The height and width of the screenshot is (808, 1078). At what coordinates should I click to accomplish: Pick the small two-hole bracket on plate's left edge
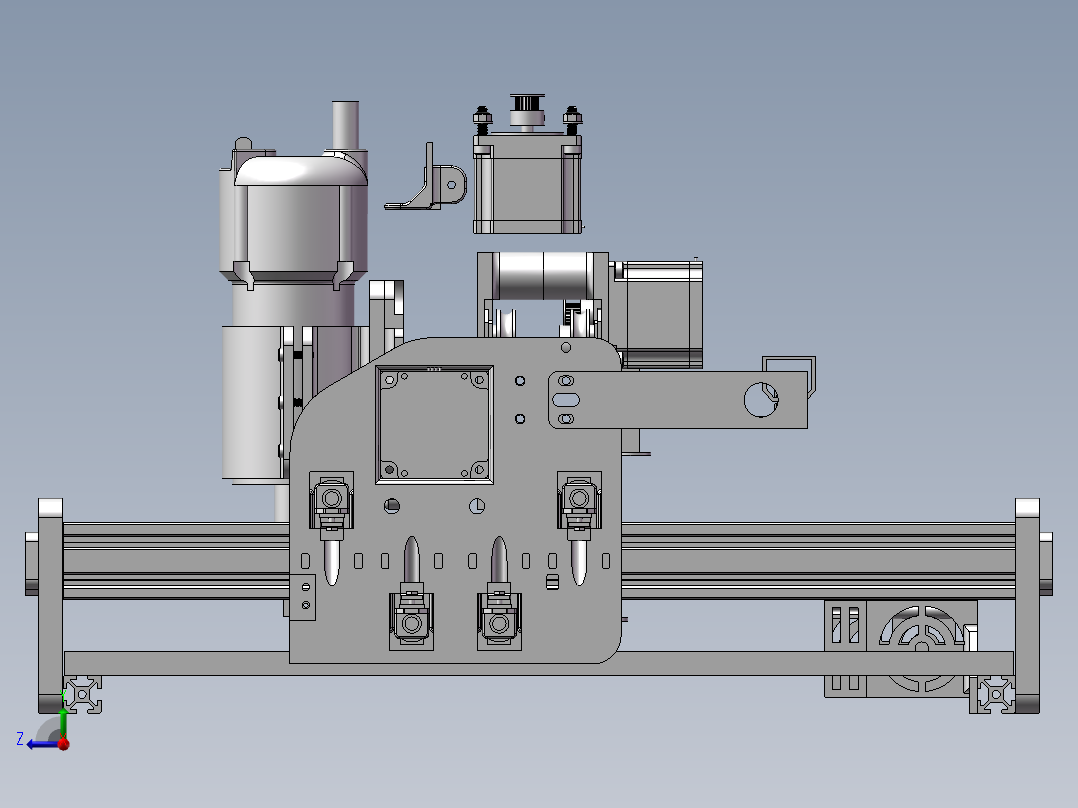302,597
